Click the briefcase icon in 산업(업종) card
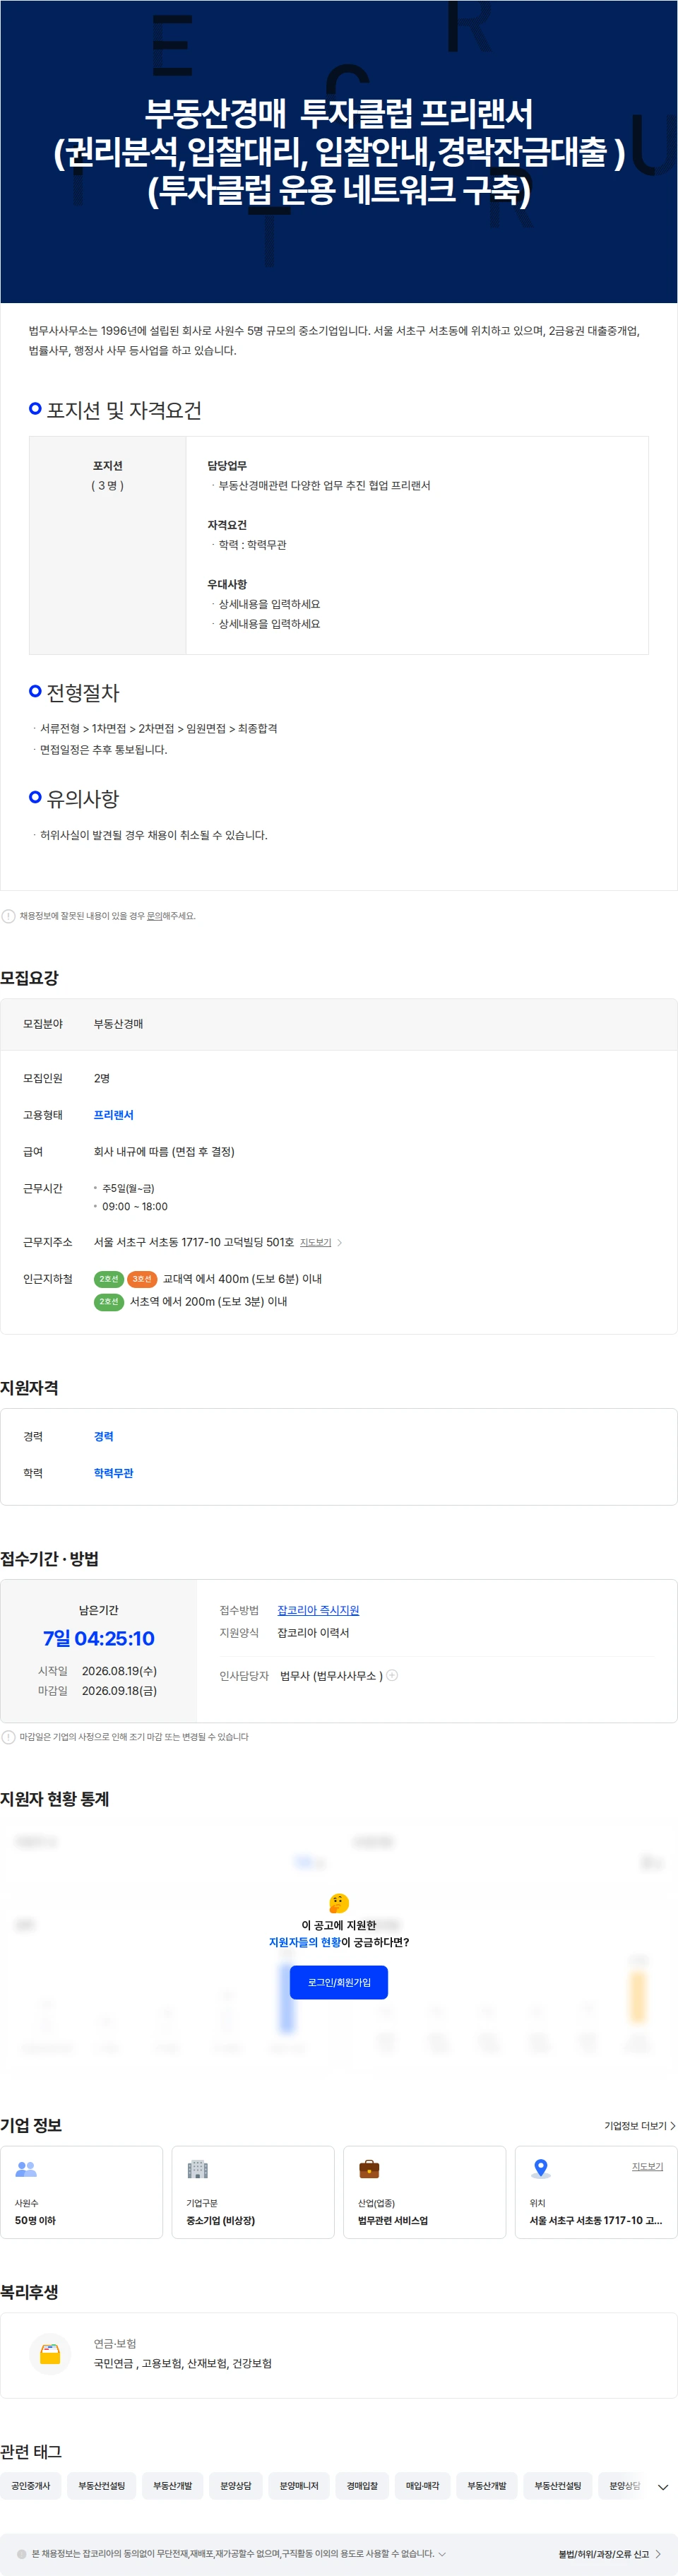 [369, 2169]
